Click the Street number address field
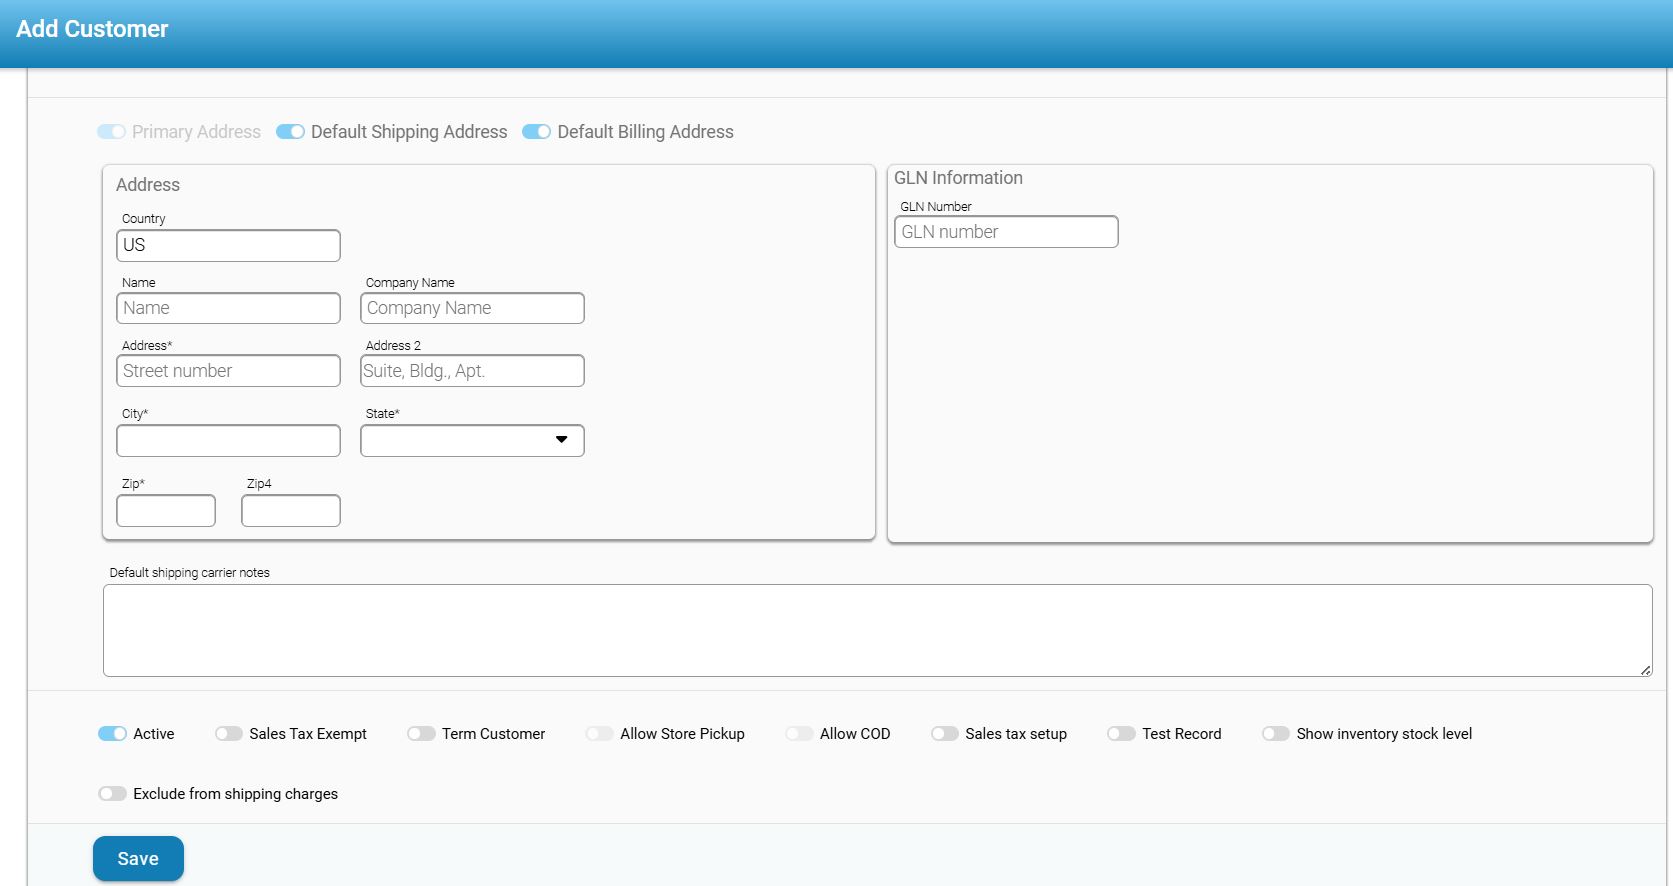Viewport: 1673px width, 886px height. [x=228, y=371]
